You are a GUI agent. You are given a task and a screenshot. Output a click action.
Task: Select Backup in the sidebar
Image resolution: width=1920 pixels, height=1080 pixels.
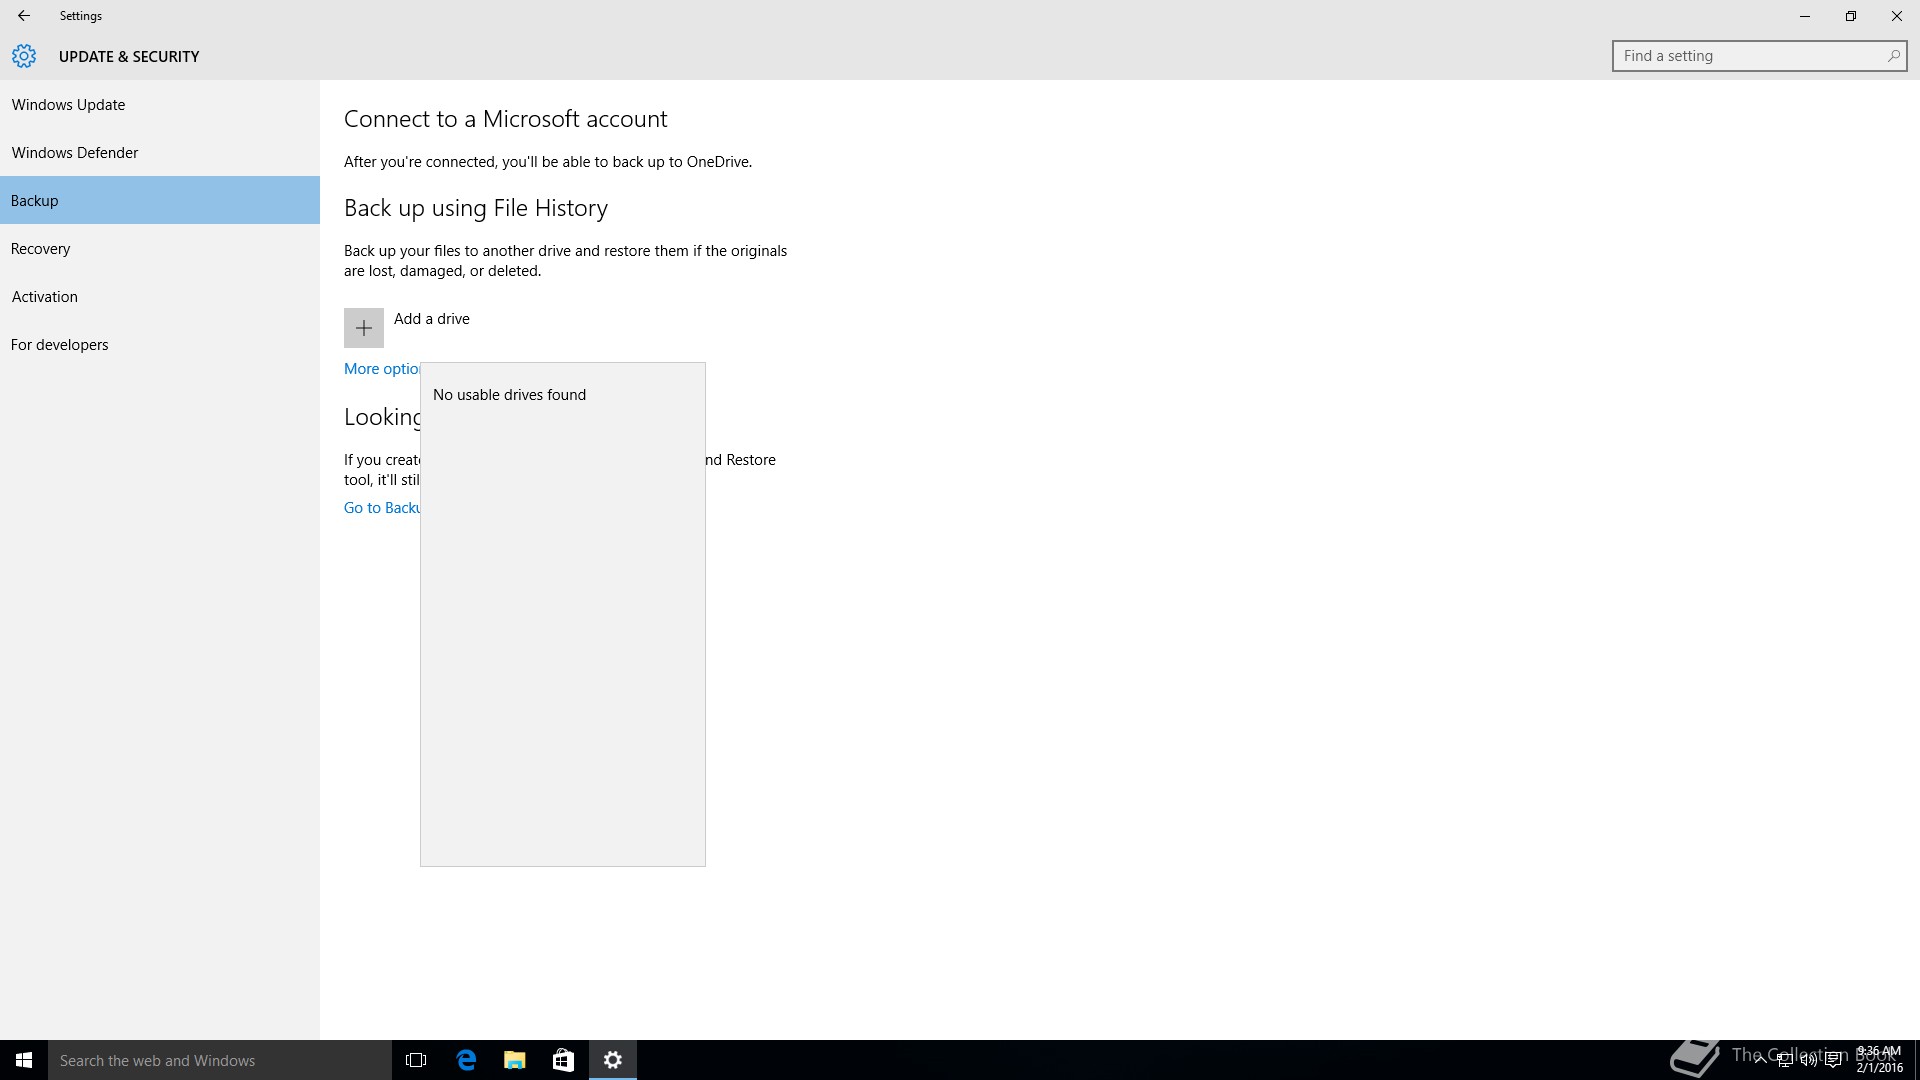[160, 200]
